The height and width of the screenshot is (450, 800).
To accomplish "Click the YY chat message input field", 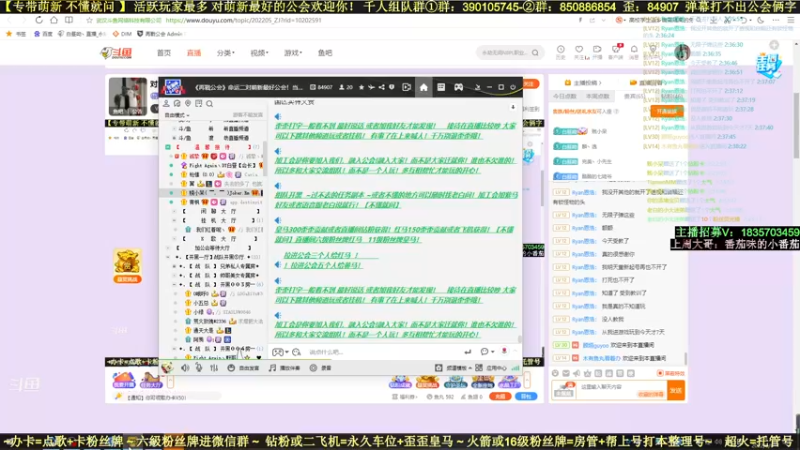I will click(x=383, y=352).
